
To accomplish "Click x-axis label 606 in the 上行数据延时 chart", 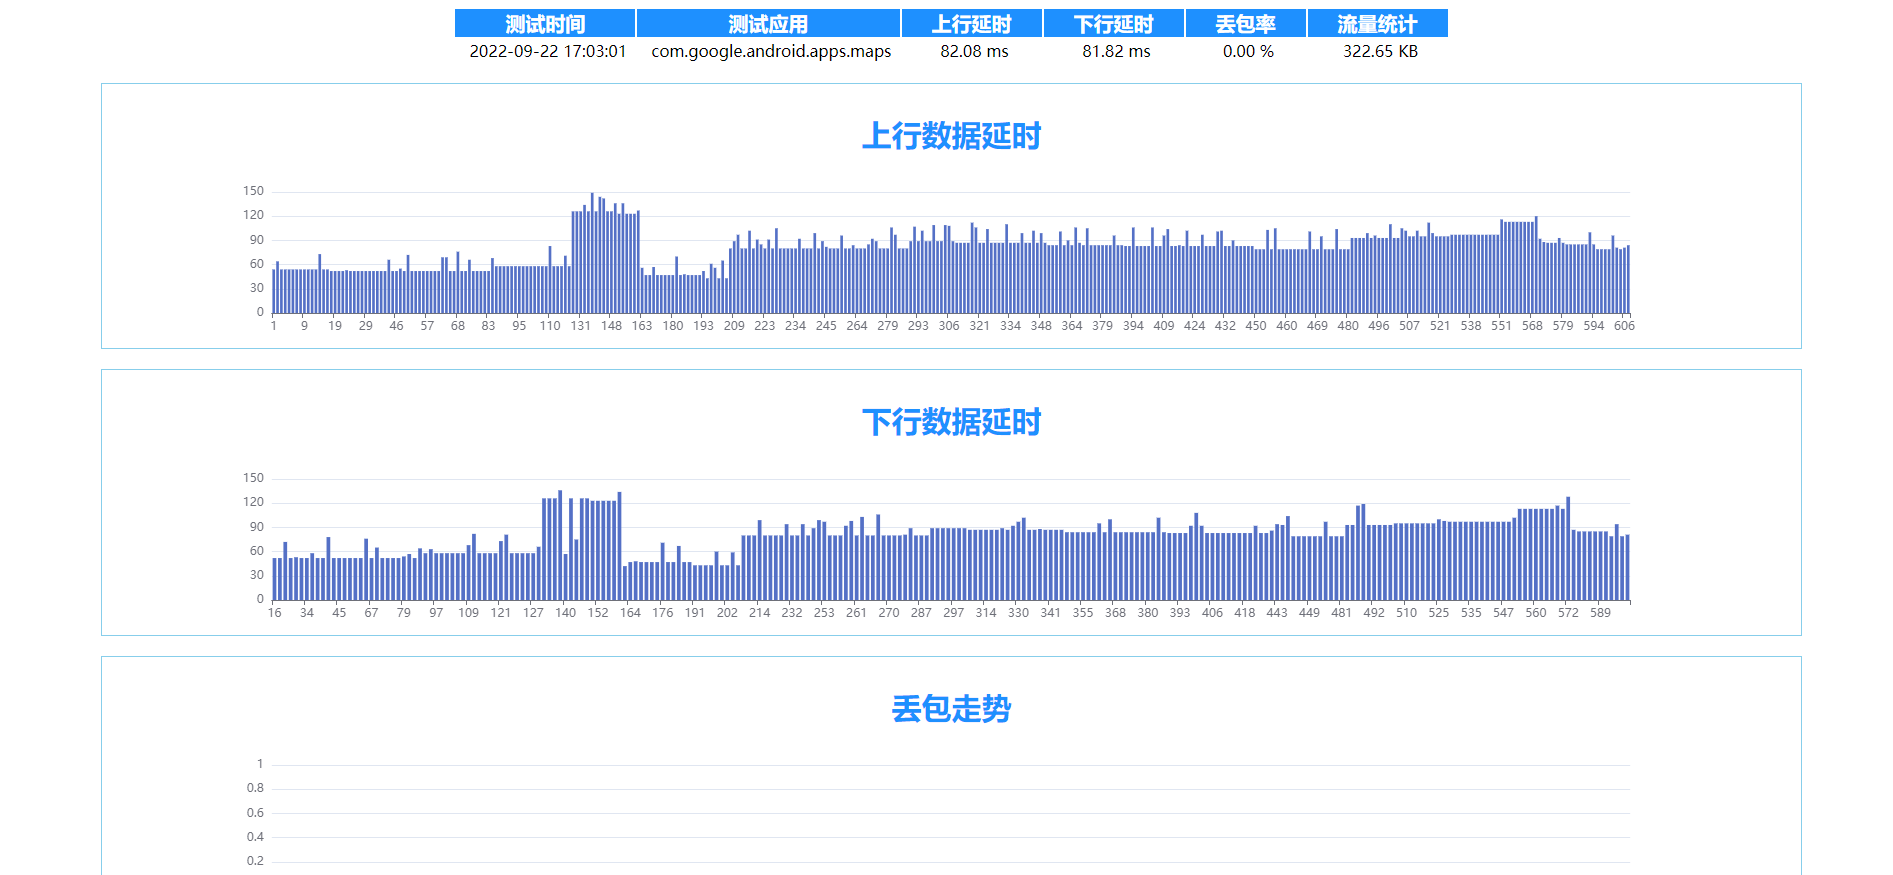I will [x=1624, y=326].
